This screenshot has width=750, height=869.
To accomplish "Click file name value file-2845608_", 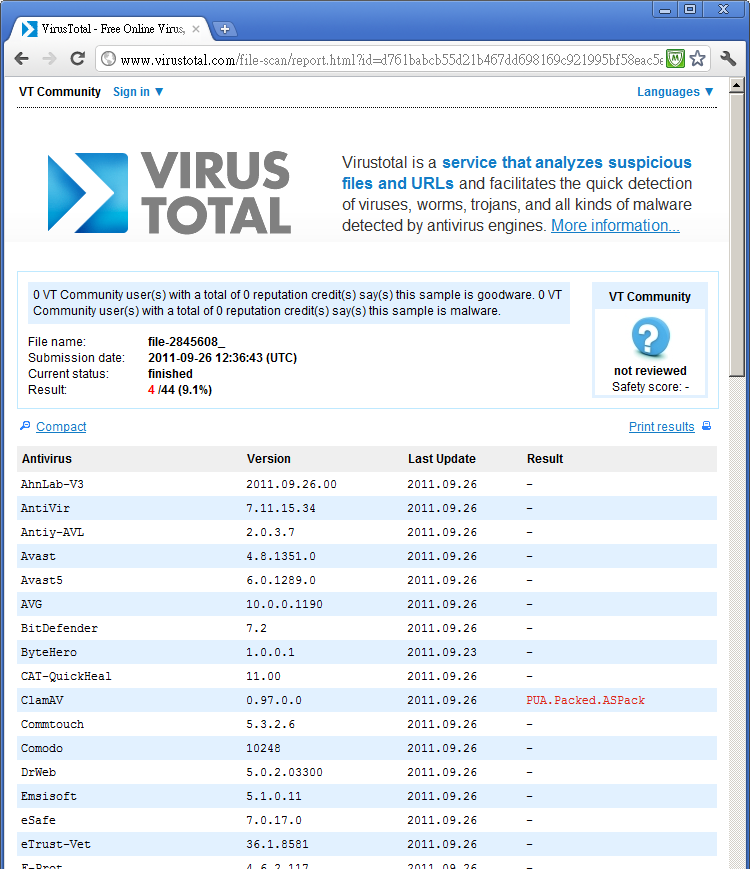I will pyautogui.click(x=186, y=342).
